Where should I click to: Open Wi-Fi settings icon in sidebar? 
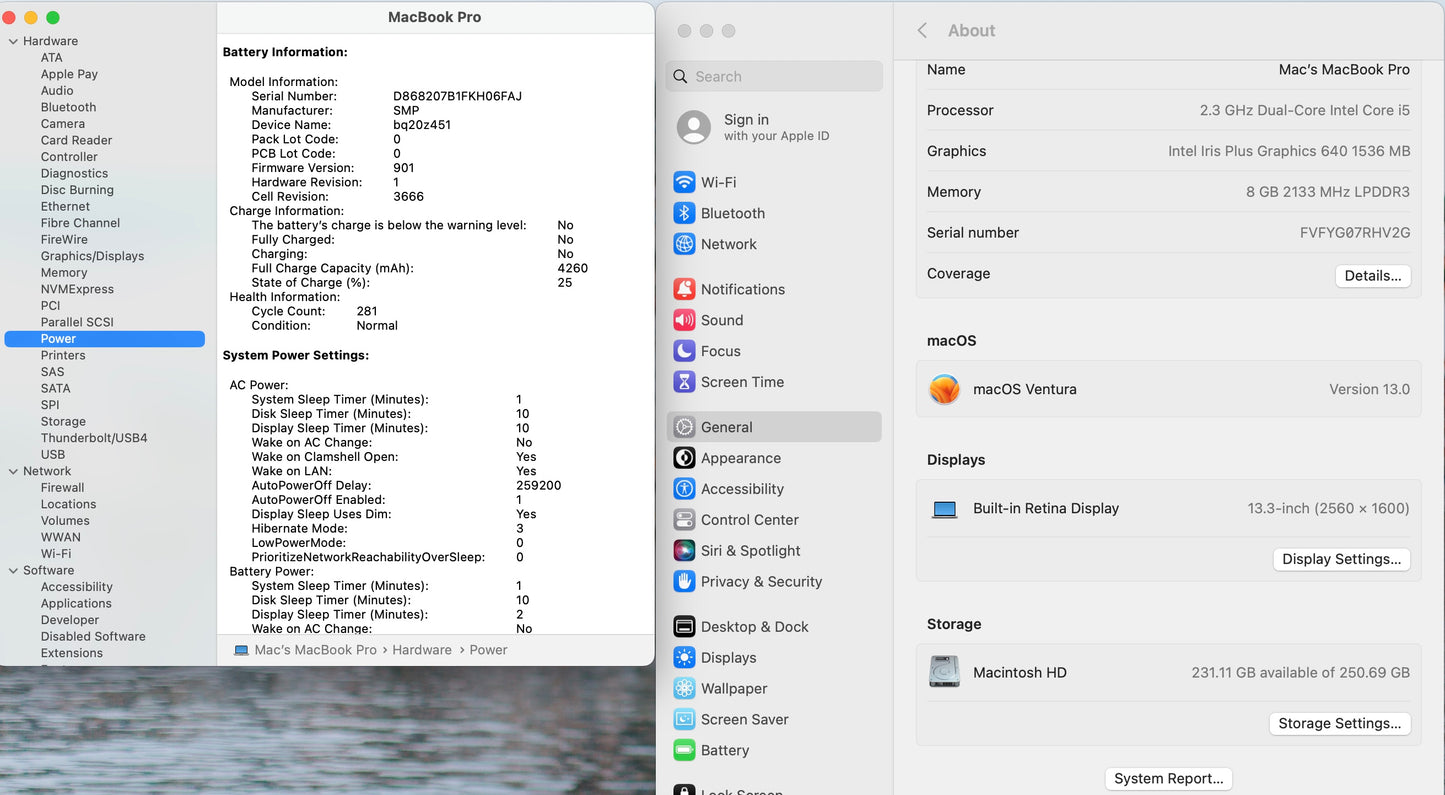[684, 182]
